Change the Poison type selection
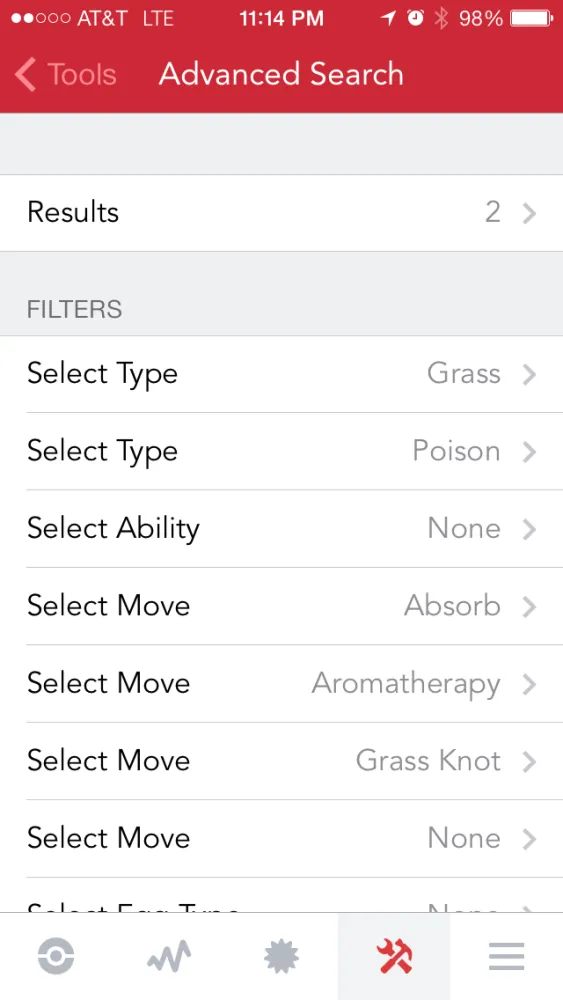Viewport: 563px width, 1000px height. coord(281,452)
